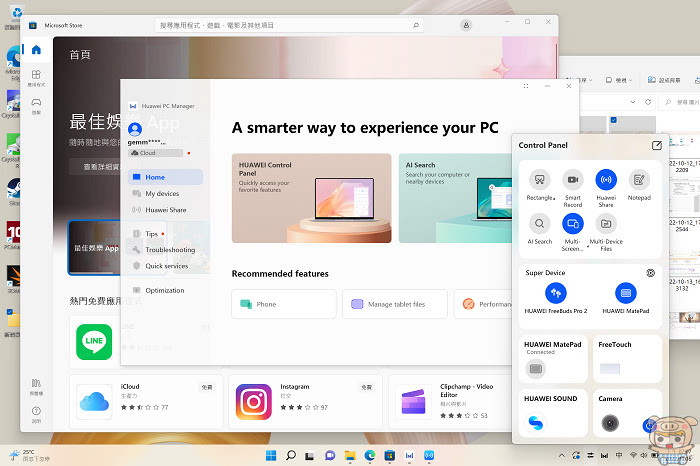700x466 pixels.
Task: Click the Performance recommended feature button
Action: click(483, 304)
